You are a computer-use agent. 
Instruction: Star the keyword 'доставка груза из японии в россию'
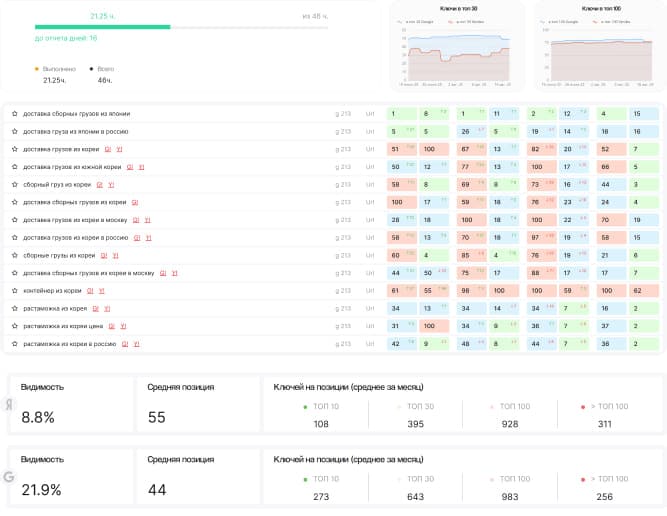(x=14, y=131)
